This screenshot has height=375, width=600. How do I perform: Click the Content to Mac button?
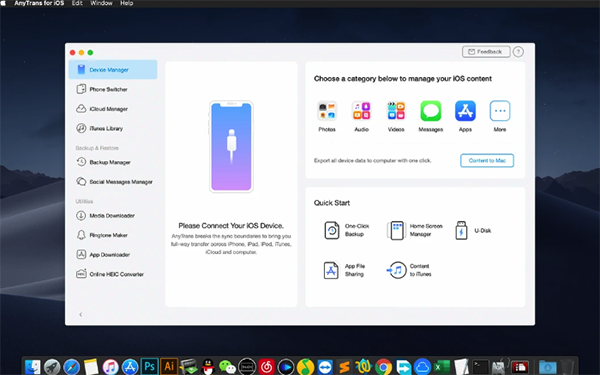coord(487,160)
